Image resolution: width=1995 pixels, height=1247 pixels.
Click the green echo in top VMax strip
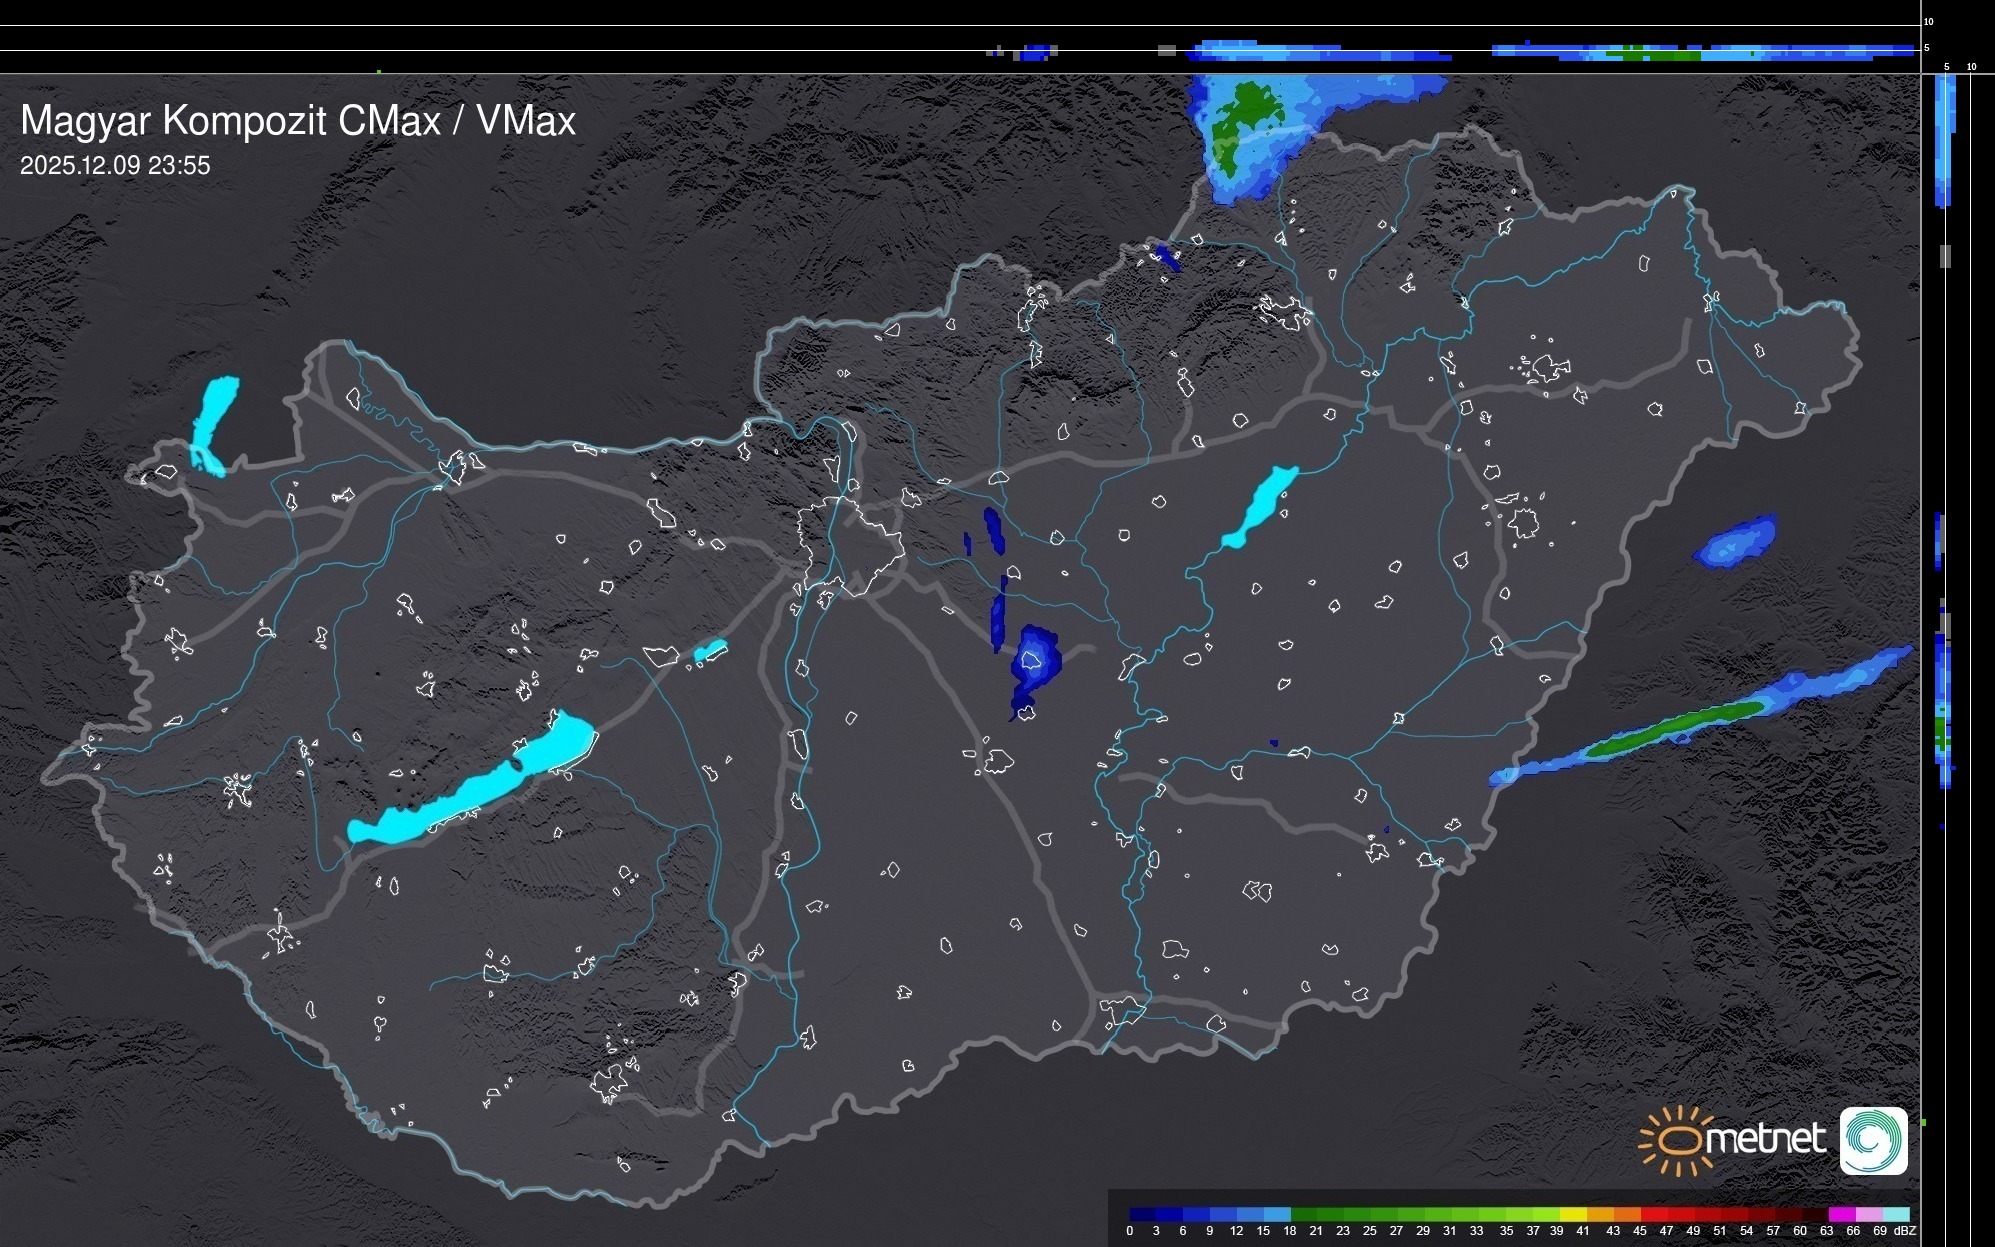click(x=1660, y=55)
